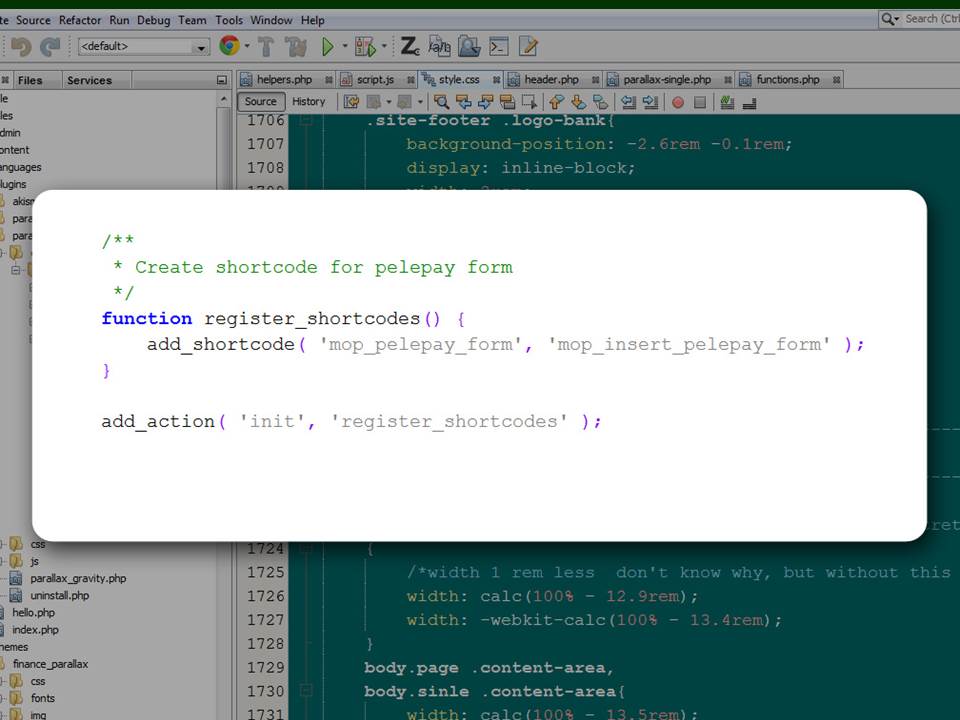Viewport: 960px width, 720px height.
Task: Shift line right in editor
Action: coord(650,102)
